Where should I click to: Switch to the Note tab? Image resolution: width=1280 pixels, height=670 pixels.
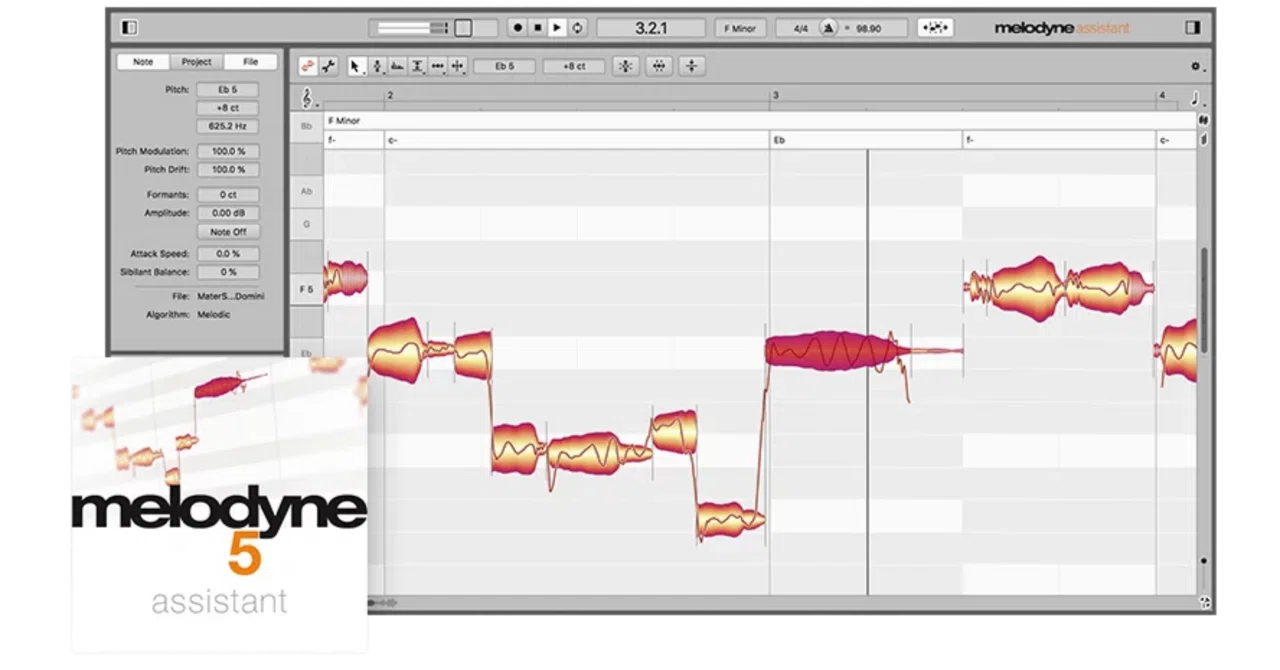click(143, 61)
